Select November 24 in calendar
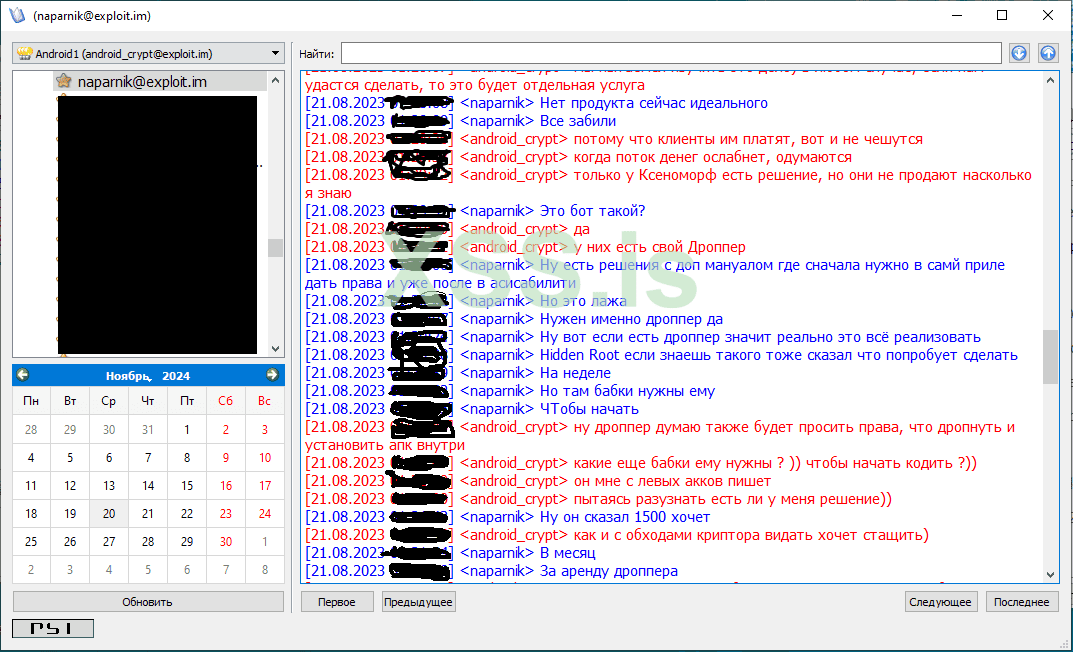The width and height of the screenshot is (1073, 652). (x=265, y=513)
